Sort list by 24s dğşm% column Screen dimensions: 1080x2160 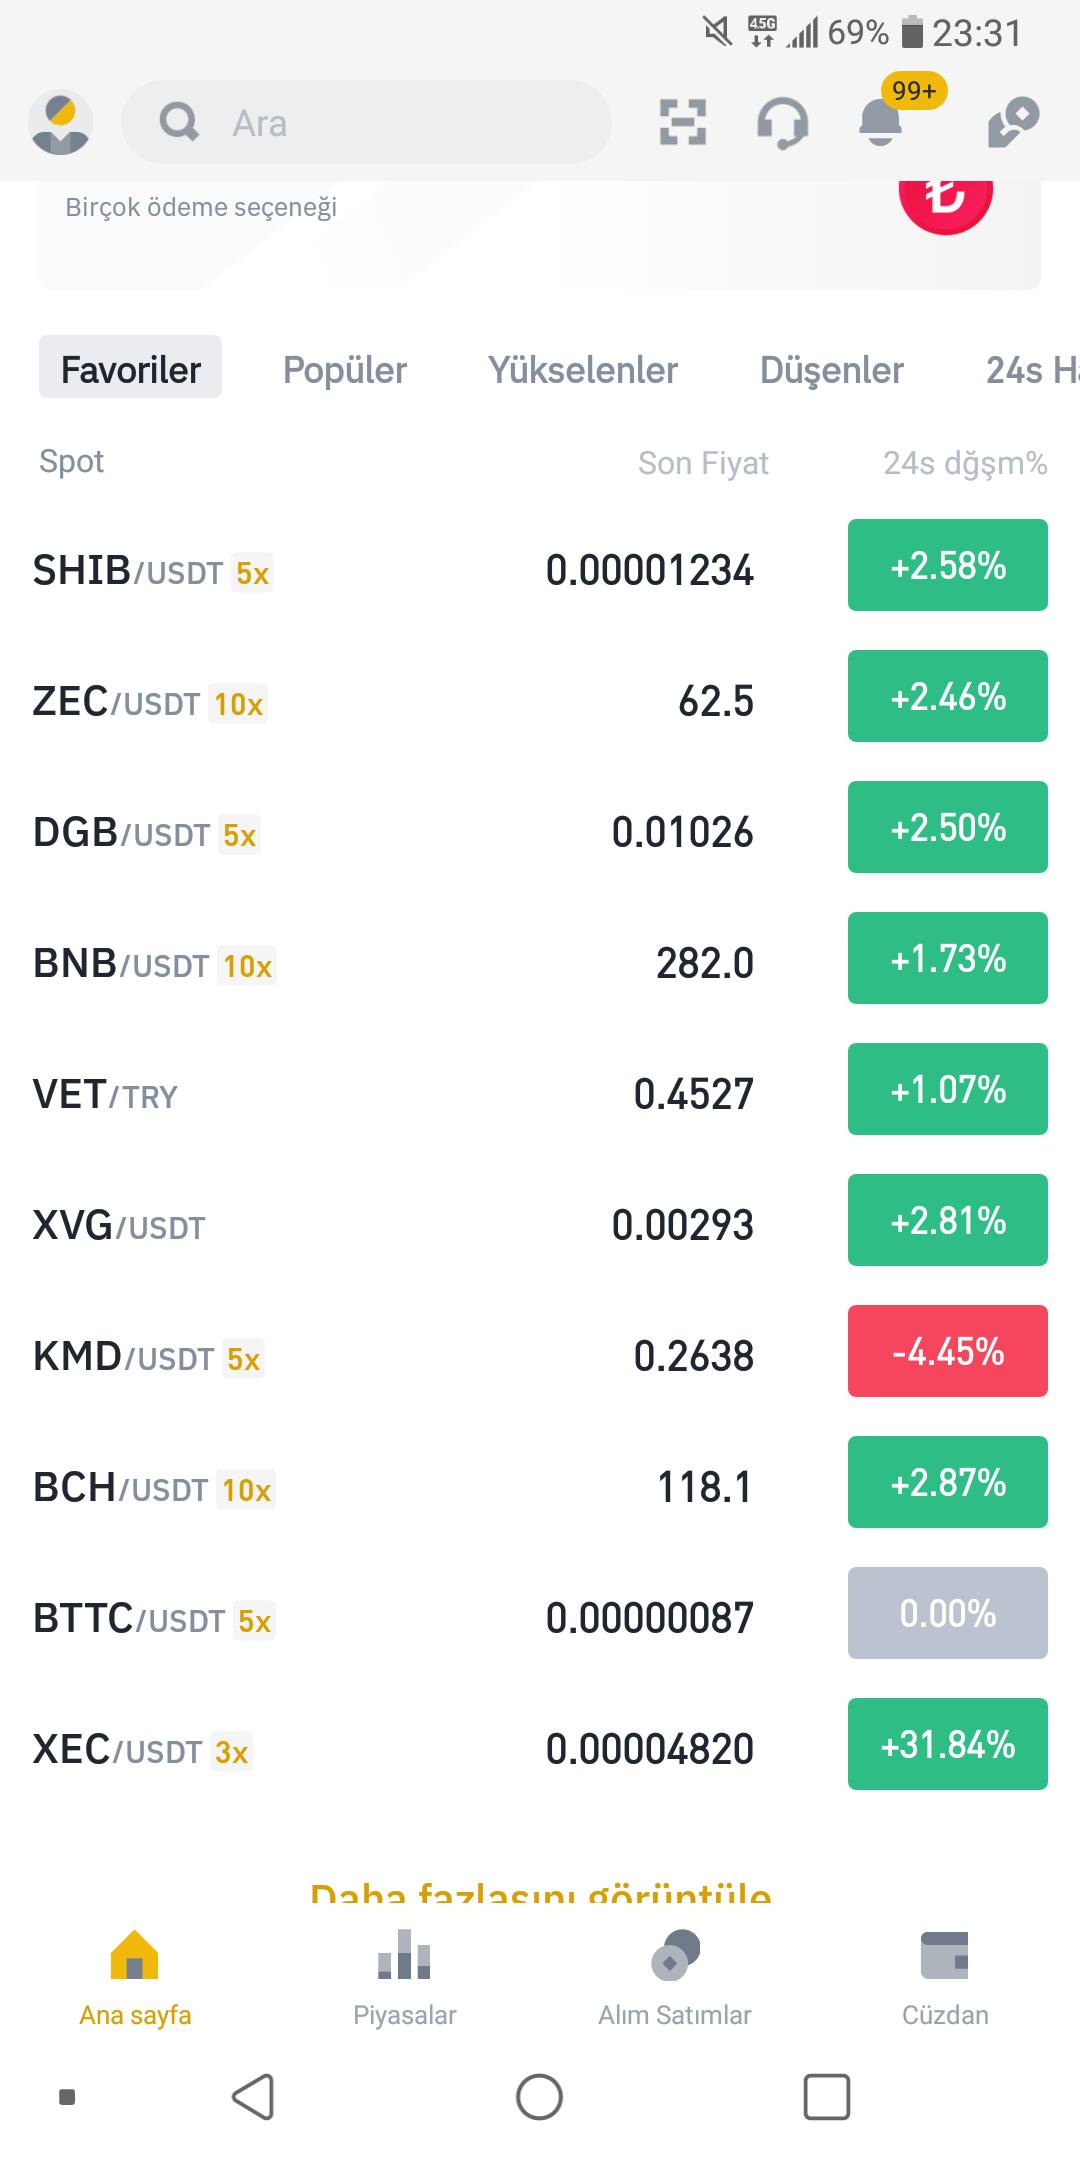(x=965, y=463)
